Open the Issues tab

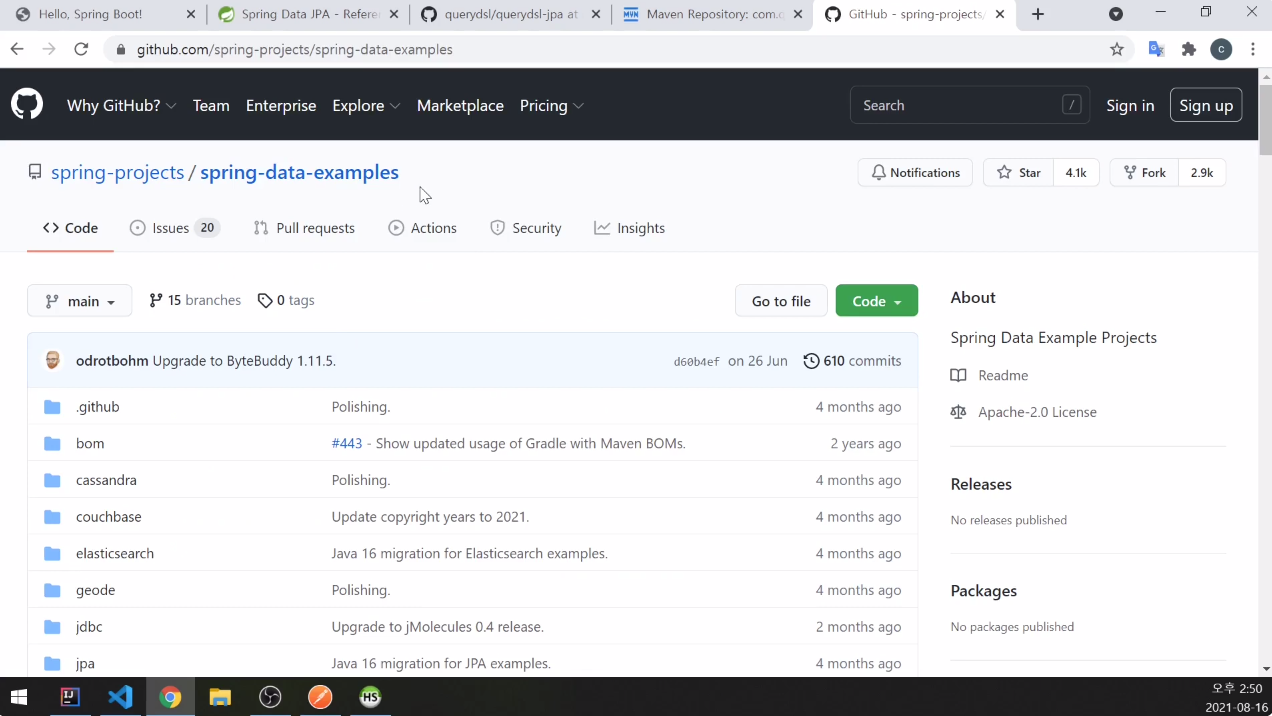tap(174, 228)
